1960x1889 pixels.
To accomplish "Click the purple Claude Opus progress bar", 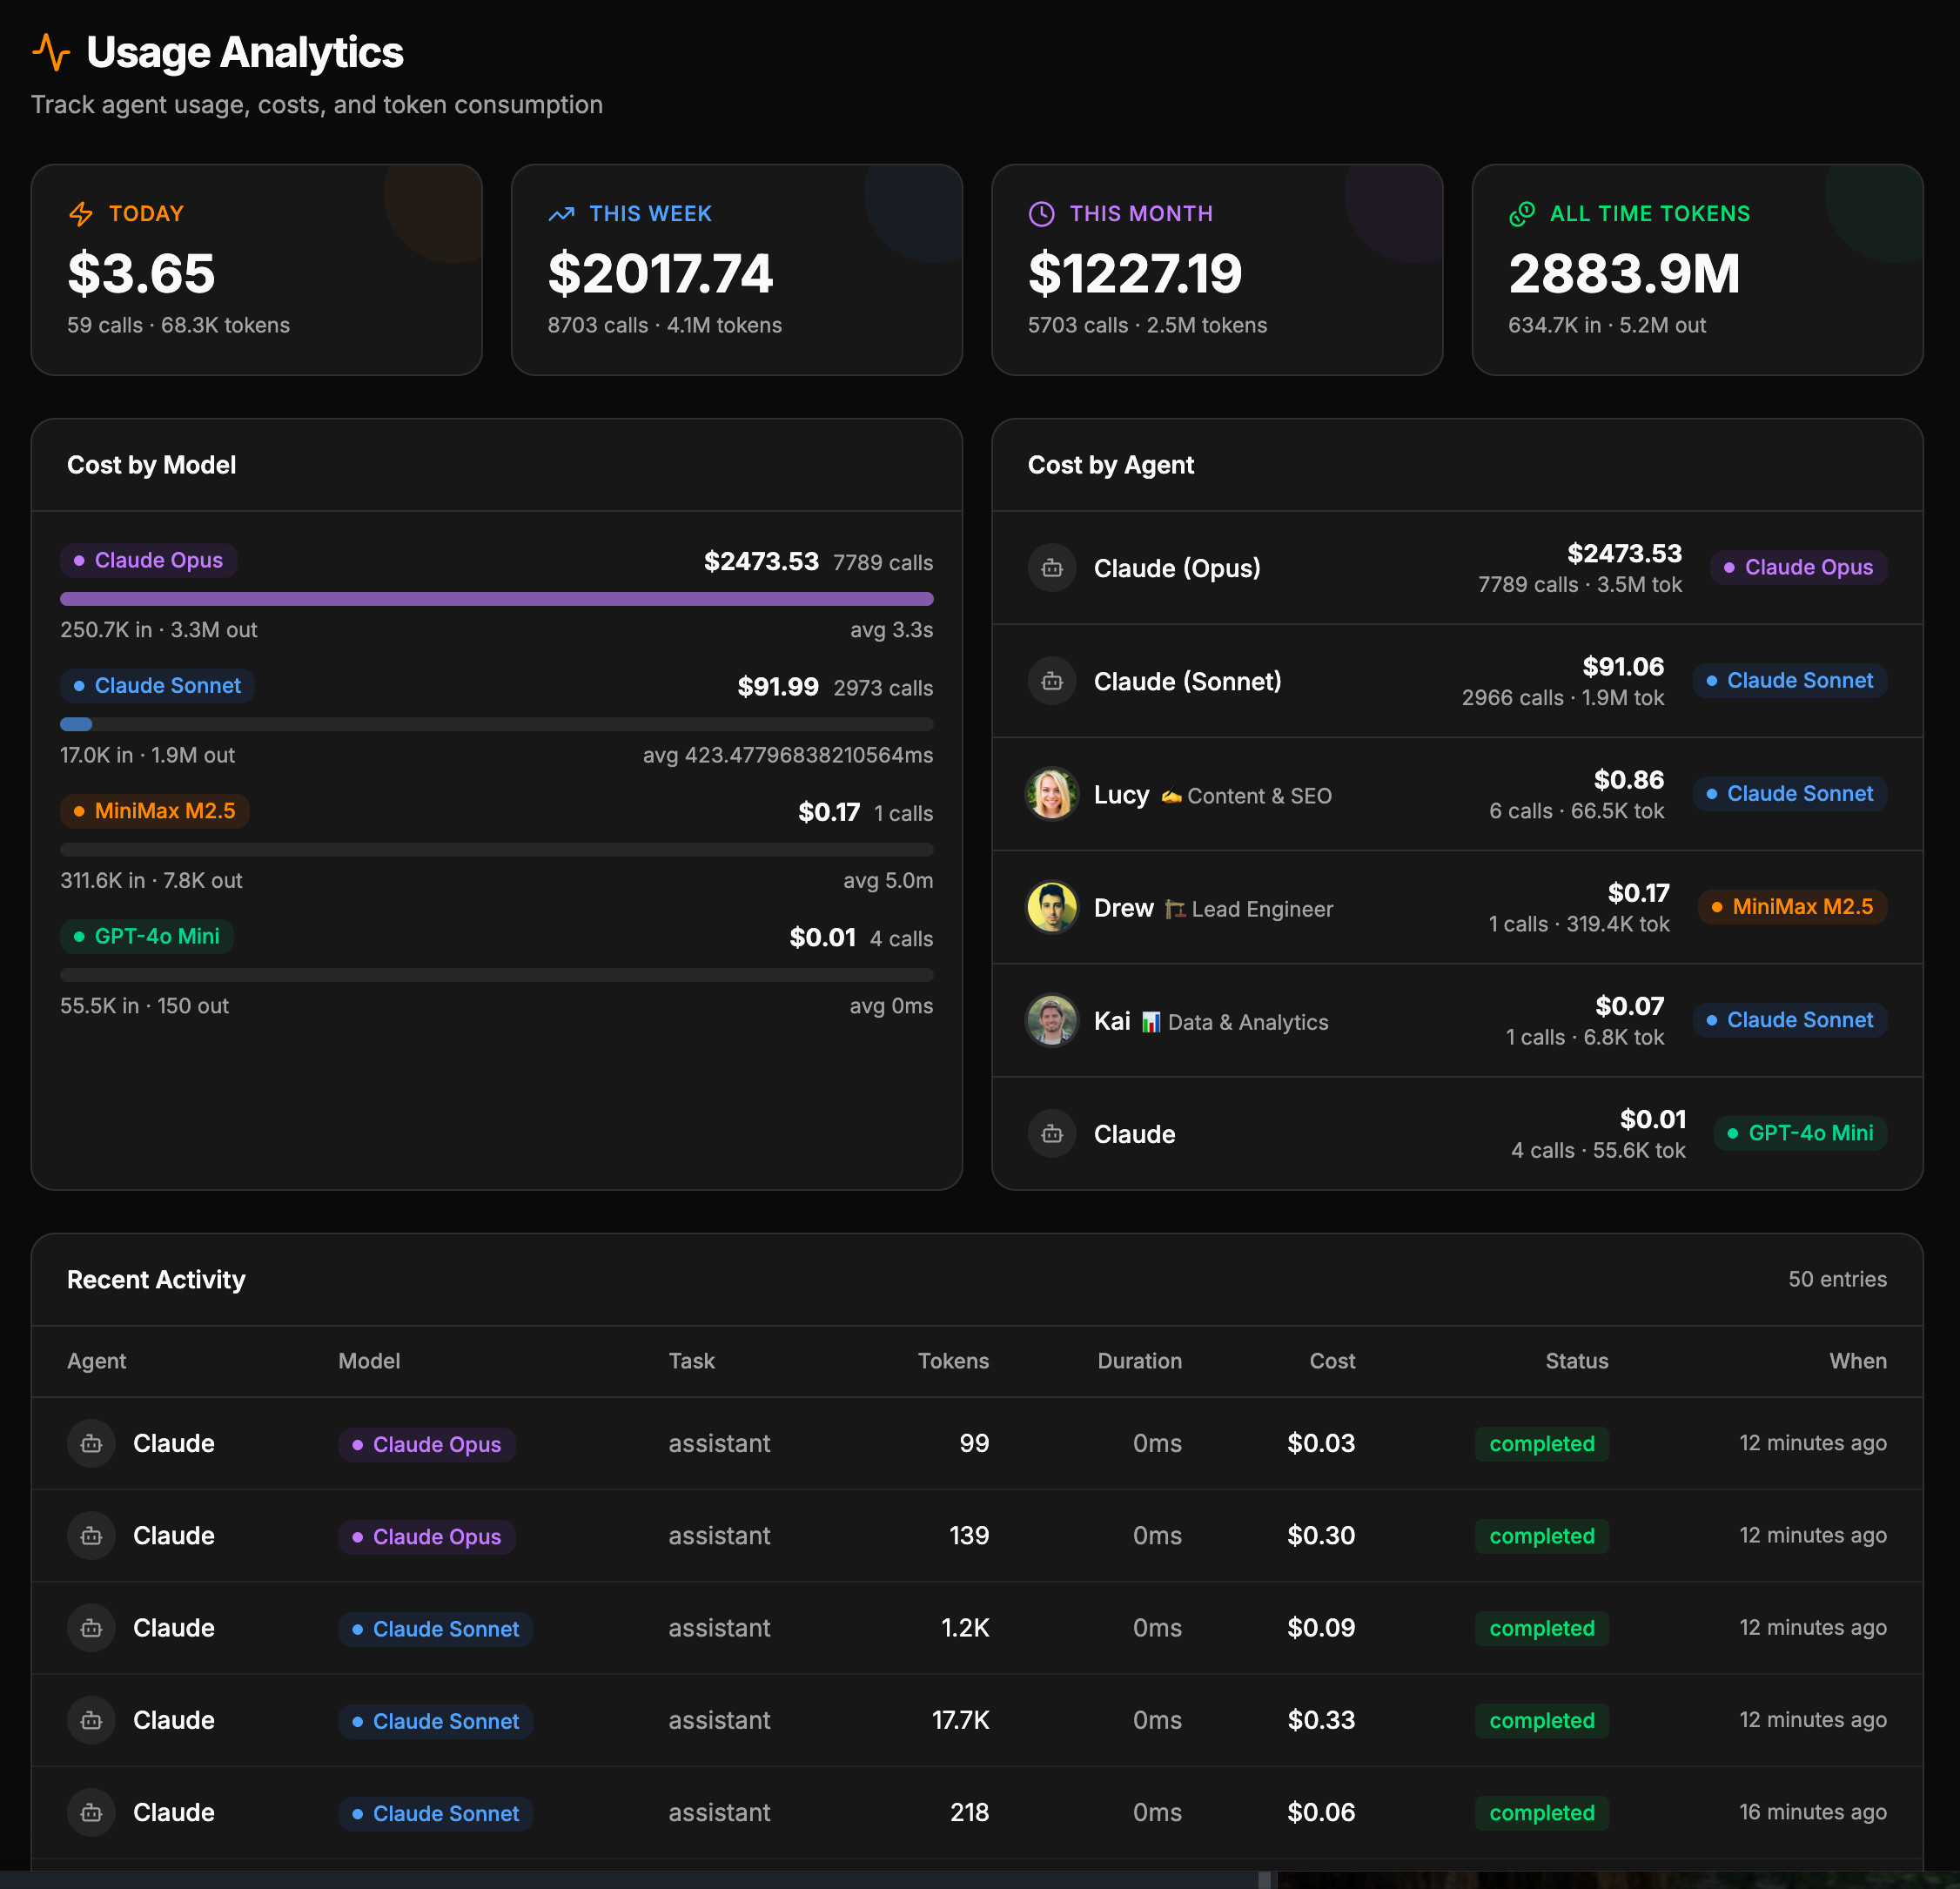I will click(x=497, y=598).
